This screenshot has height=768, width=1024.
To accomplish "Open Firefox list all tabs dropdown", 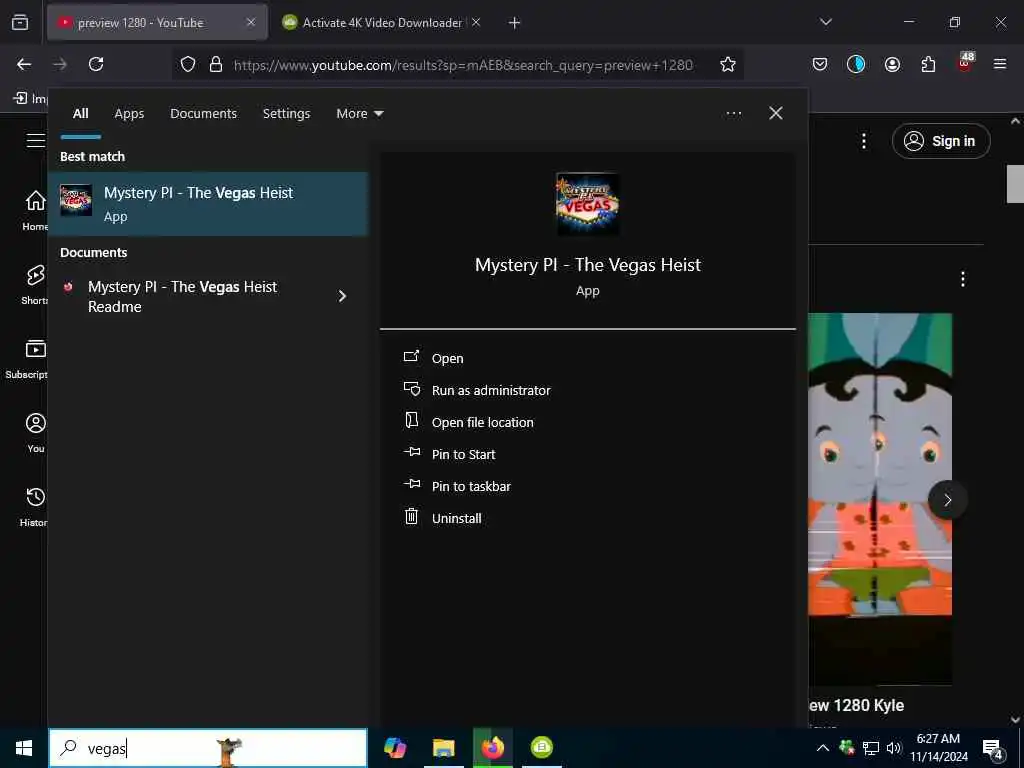I will click(x=825, y=22).
